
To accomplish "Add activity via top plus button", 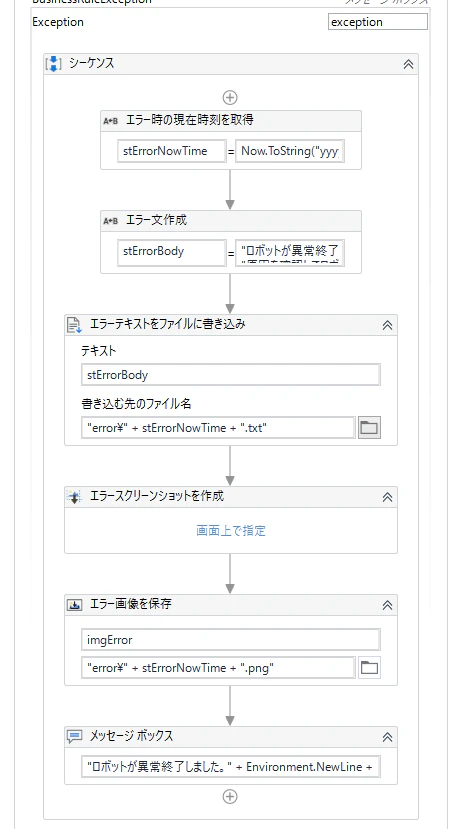I will coord(230,97).
